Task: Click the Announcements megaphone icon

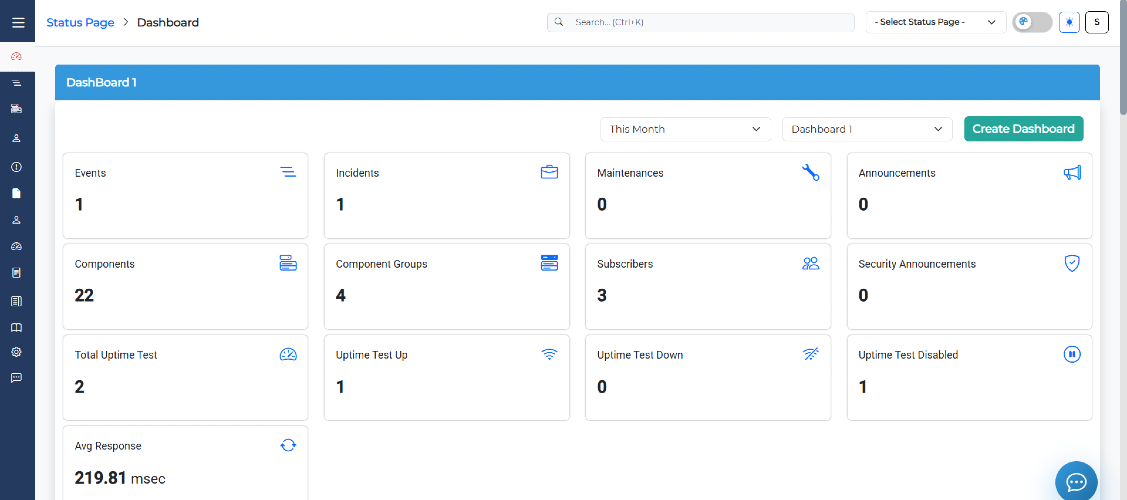Action: (x=1072, y=172)
